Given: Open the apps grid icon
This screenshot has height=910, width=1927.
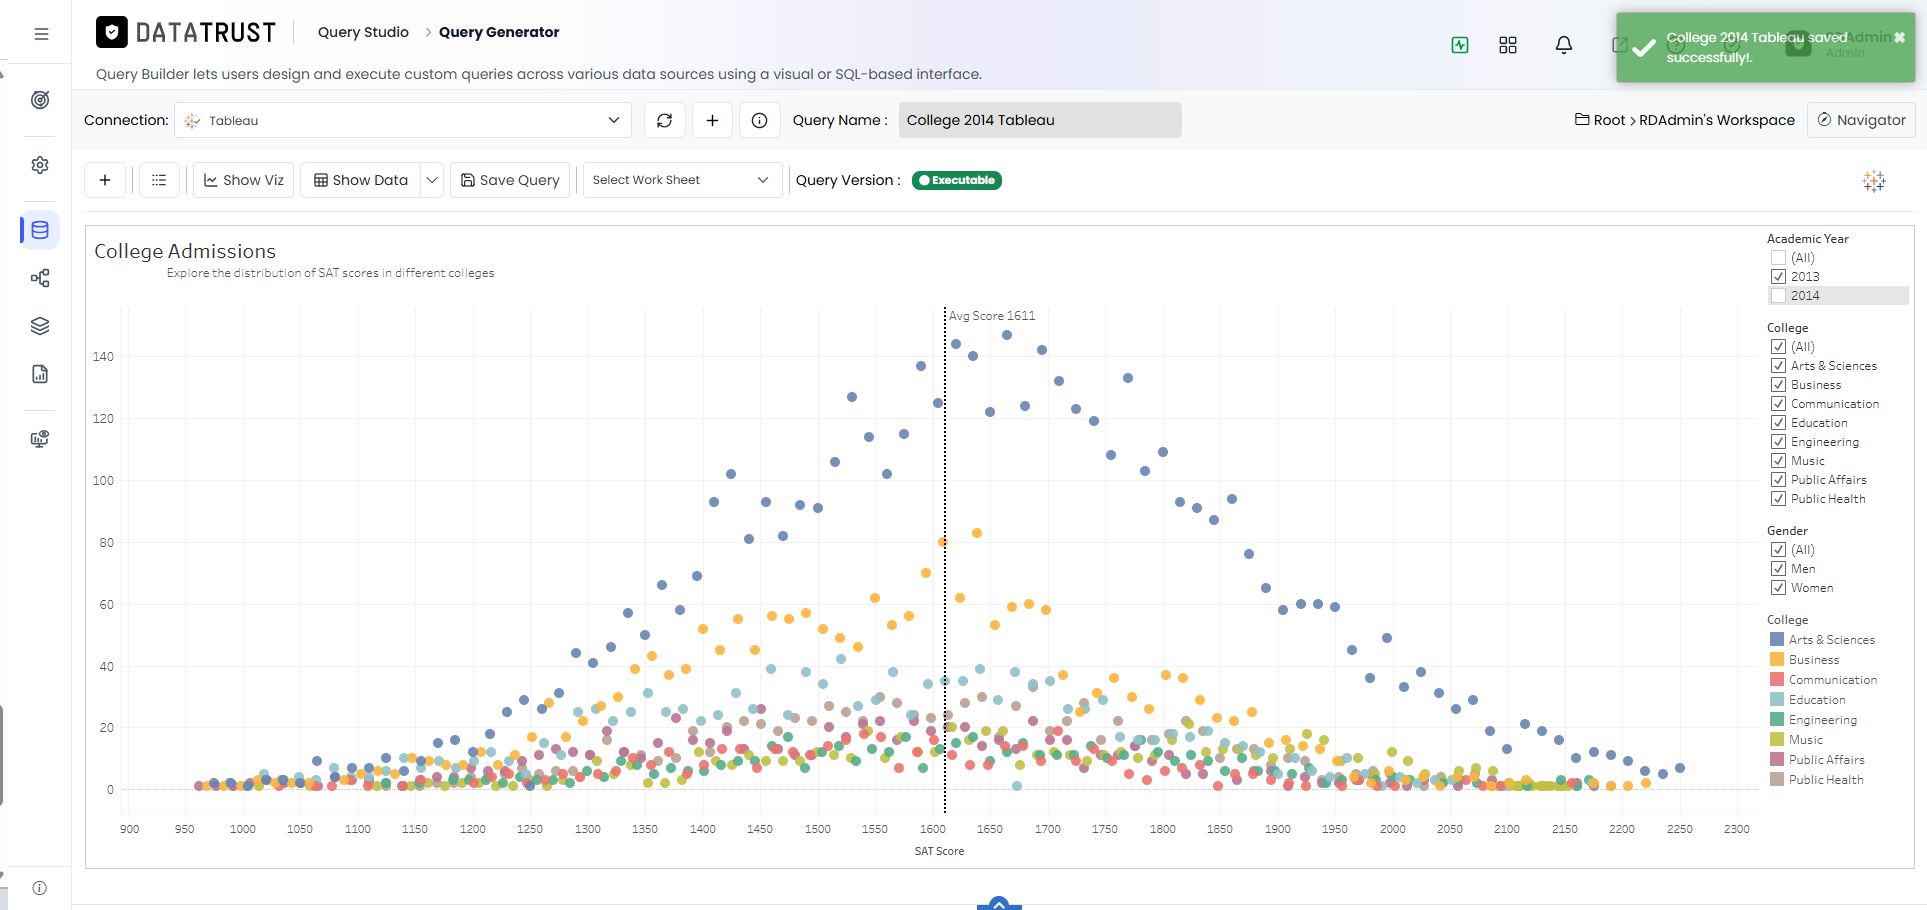Looking at the screenshot, I should pos(1508,45).
